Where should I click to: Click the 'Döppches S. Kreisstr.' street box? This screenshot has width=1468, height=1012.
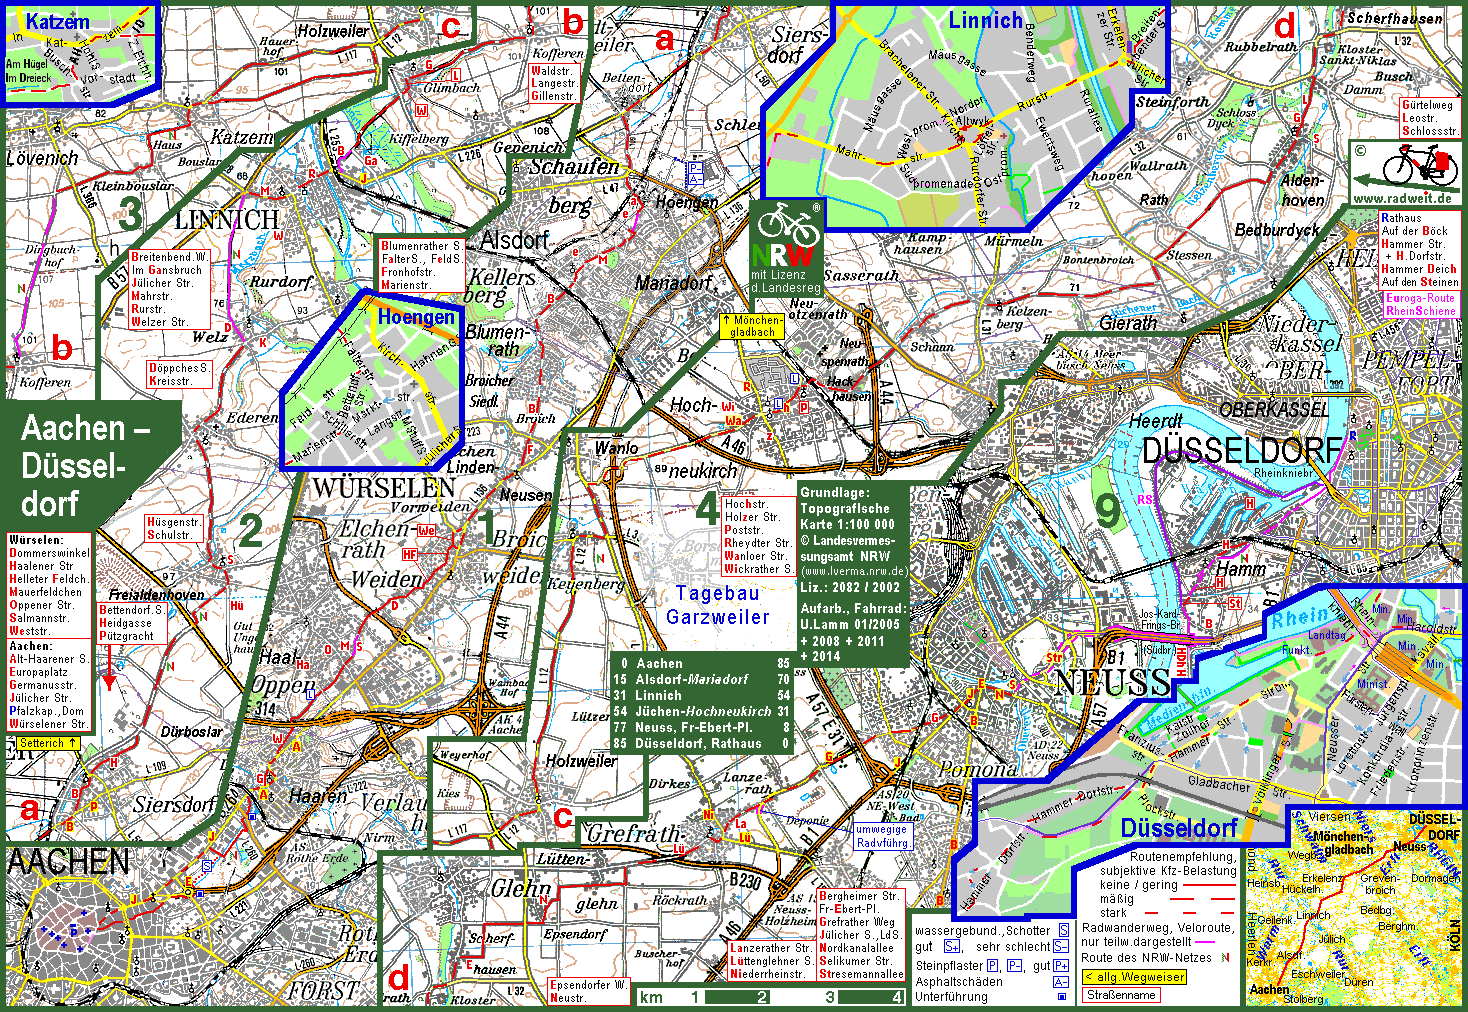point(179,374)
